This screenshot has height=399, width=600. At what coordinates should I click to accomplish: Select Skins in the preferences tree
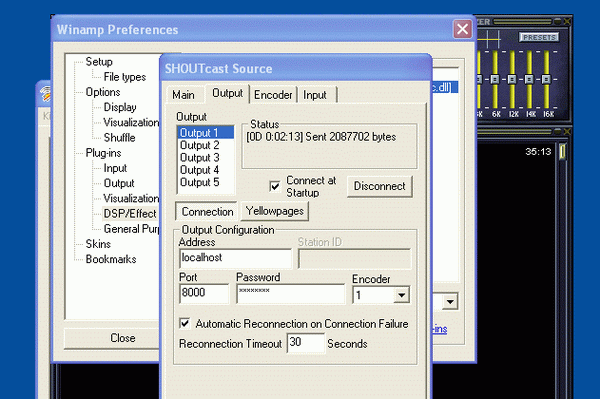[98, 244]
